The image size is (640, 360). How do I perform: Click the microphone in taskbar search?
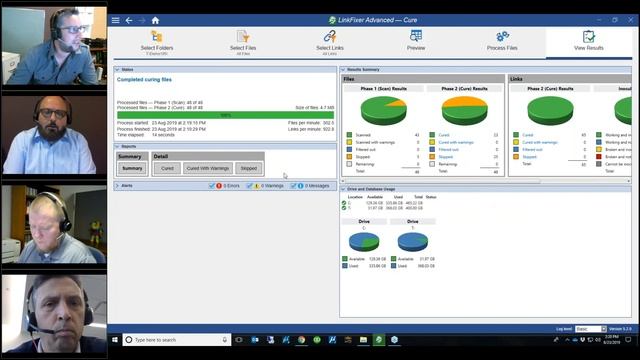pos(224,340)
